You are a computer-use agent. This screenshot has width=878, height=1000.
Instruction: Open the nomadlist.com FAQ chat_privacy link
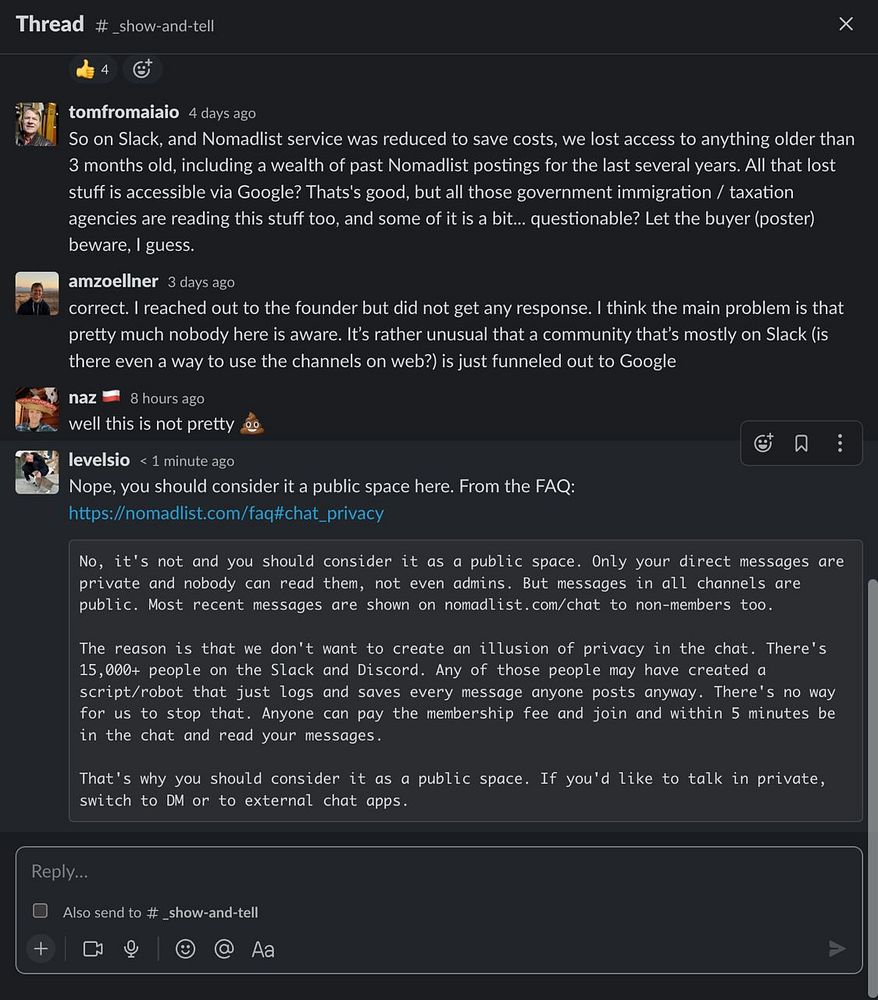click(x=226, y=513)
